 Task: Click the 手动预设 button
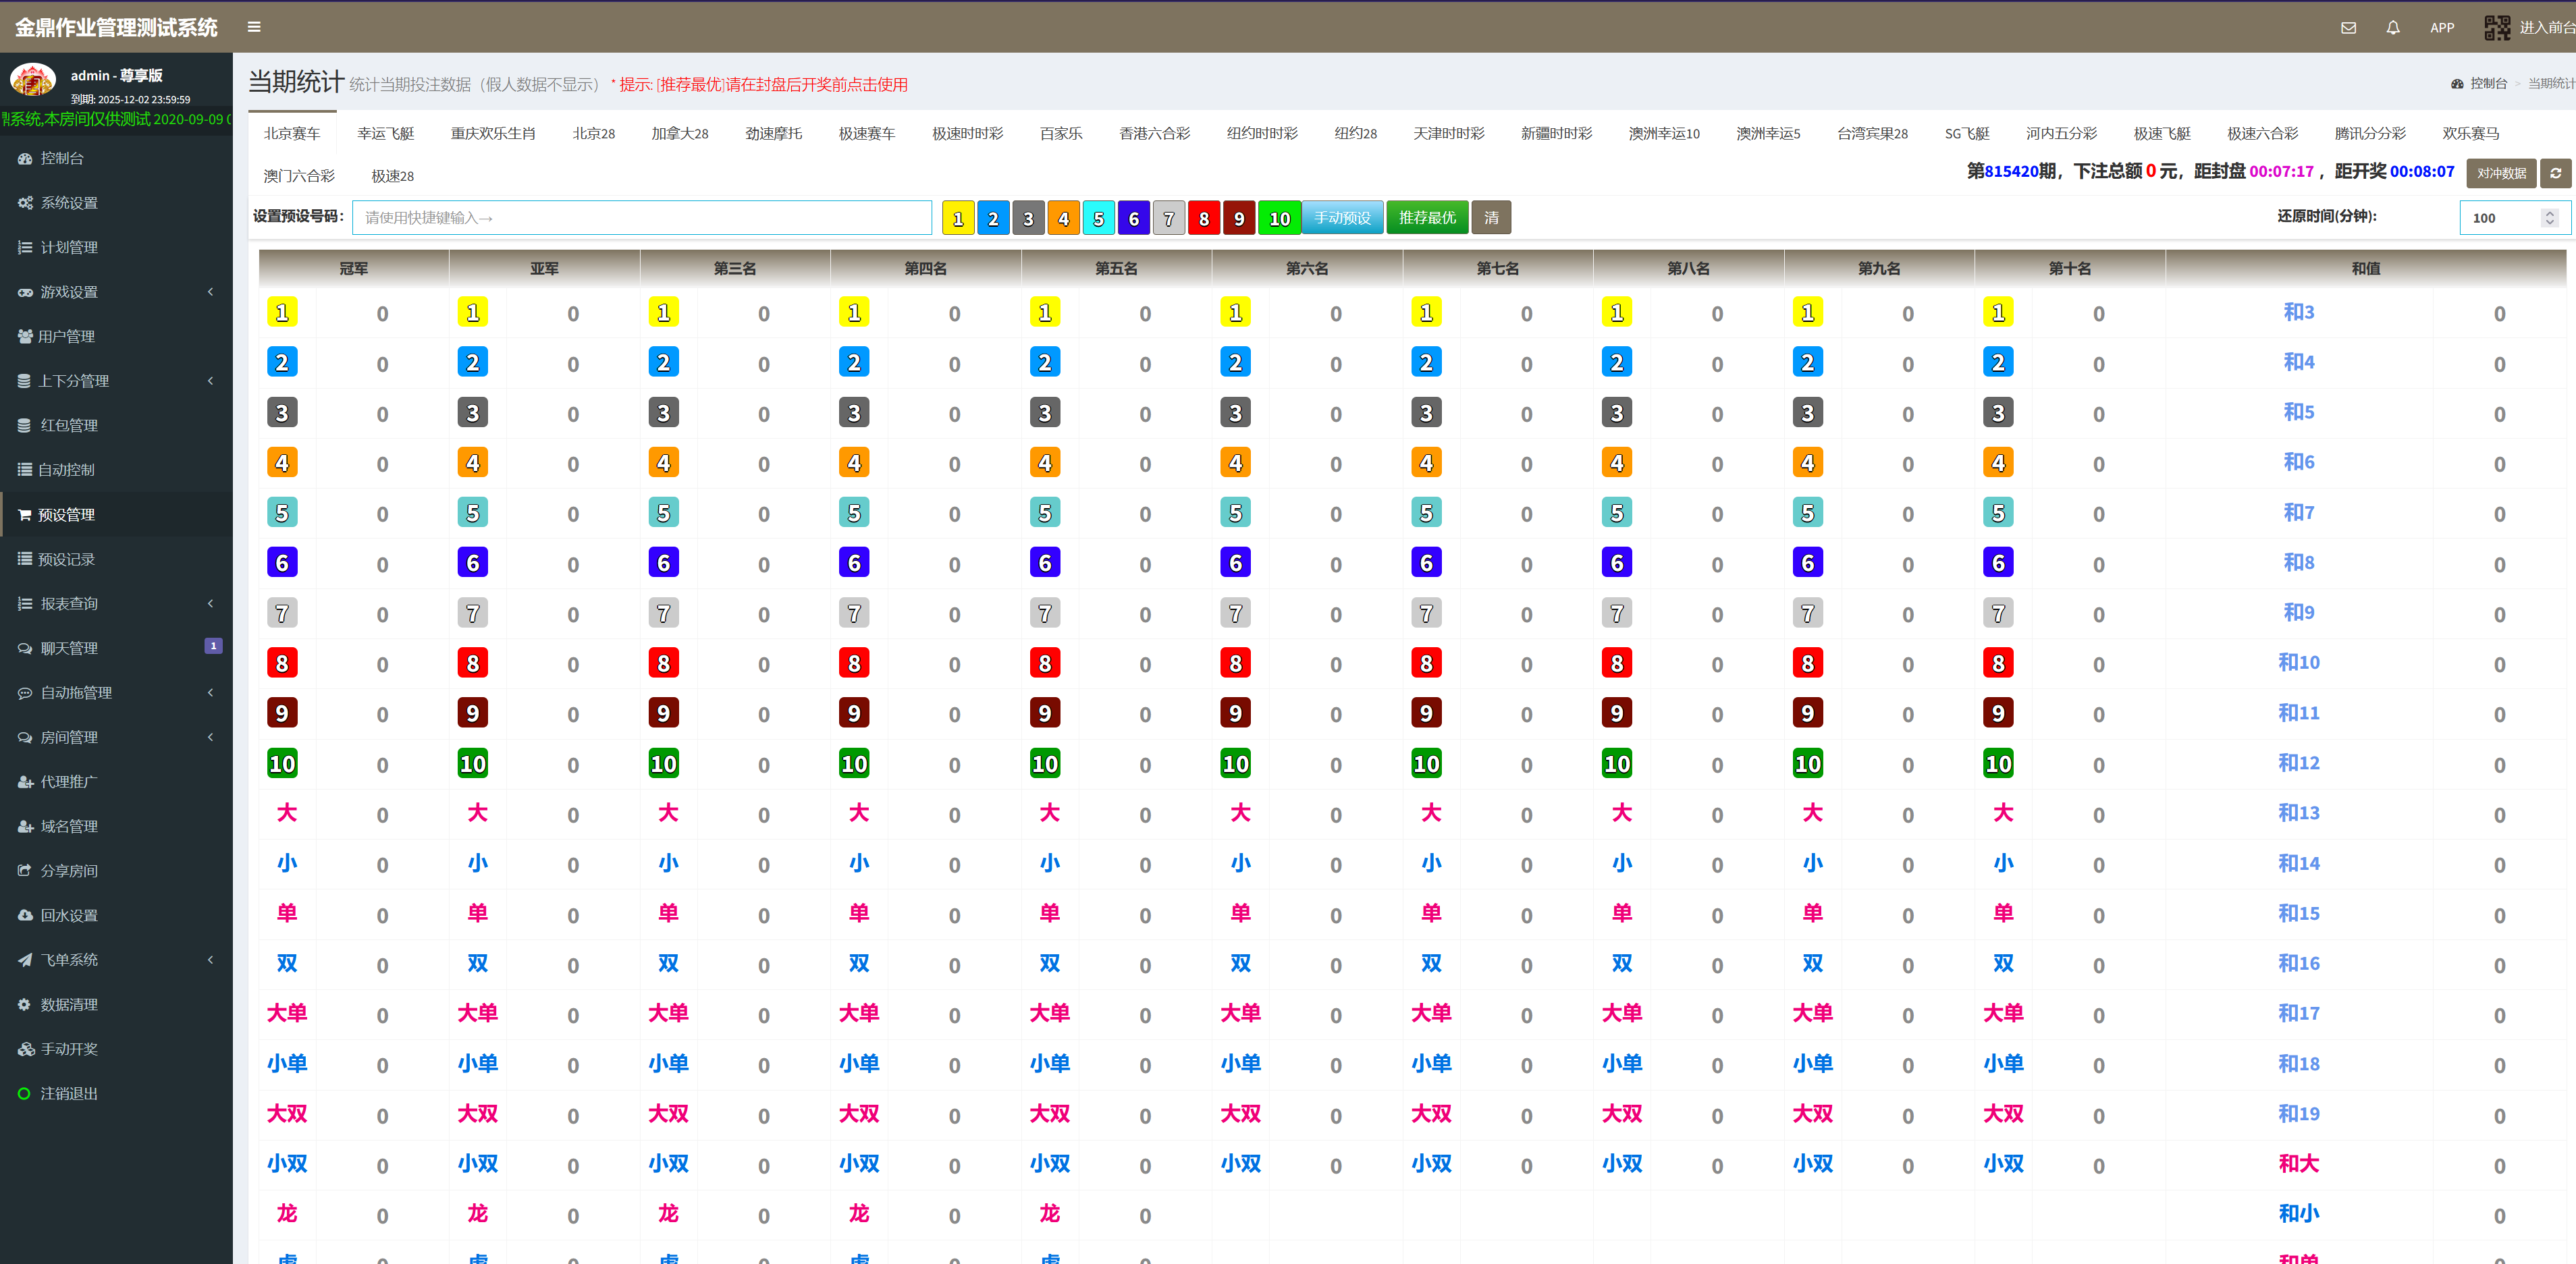[1342, 217]
